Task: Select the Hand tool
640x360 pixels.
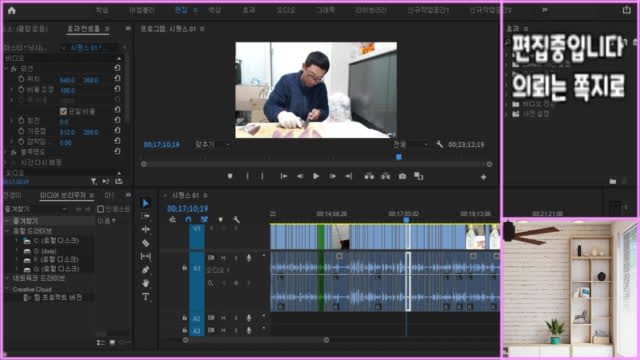Action: pyautogui.click(x=146, y=283)
